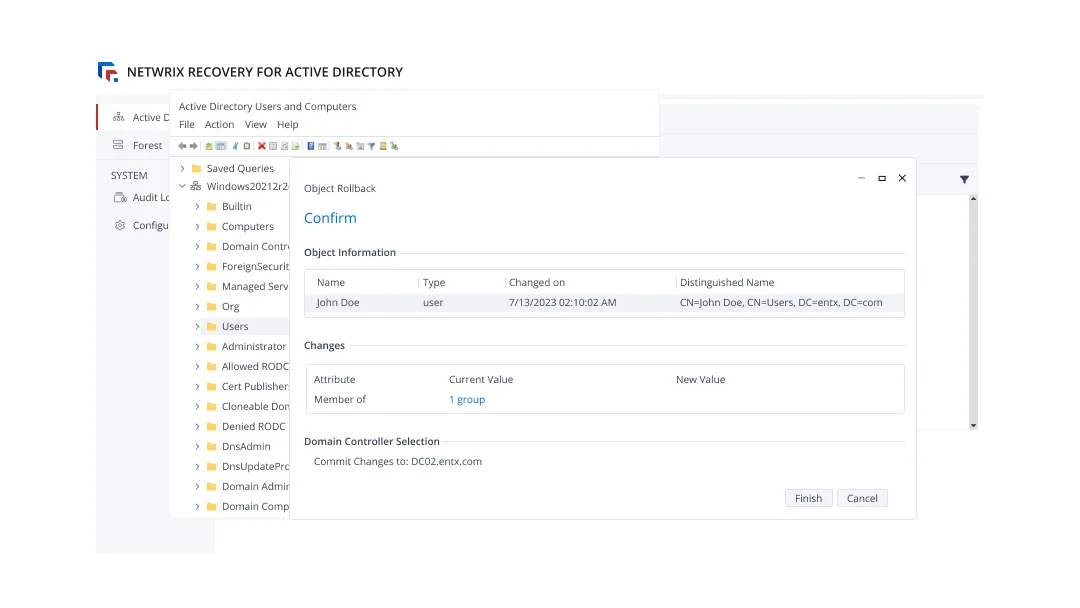
Task: Expand the ForeignSecurity folder chevron
Action: (197, 266)
